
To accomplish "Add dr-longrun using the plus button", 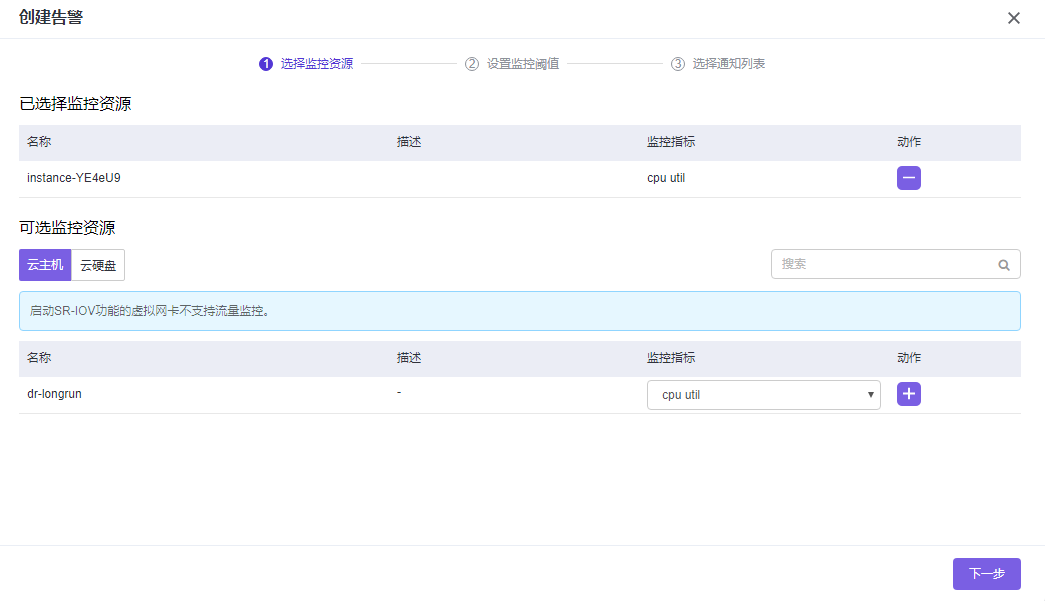I will click(908, 394).
